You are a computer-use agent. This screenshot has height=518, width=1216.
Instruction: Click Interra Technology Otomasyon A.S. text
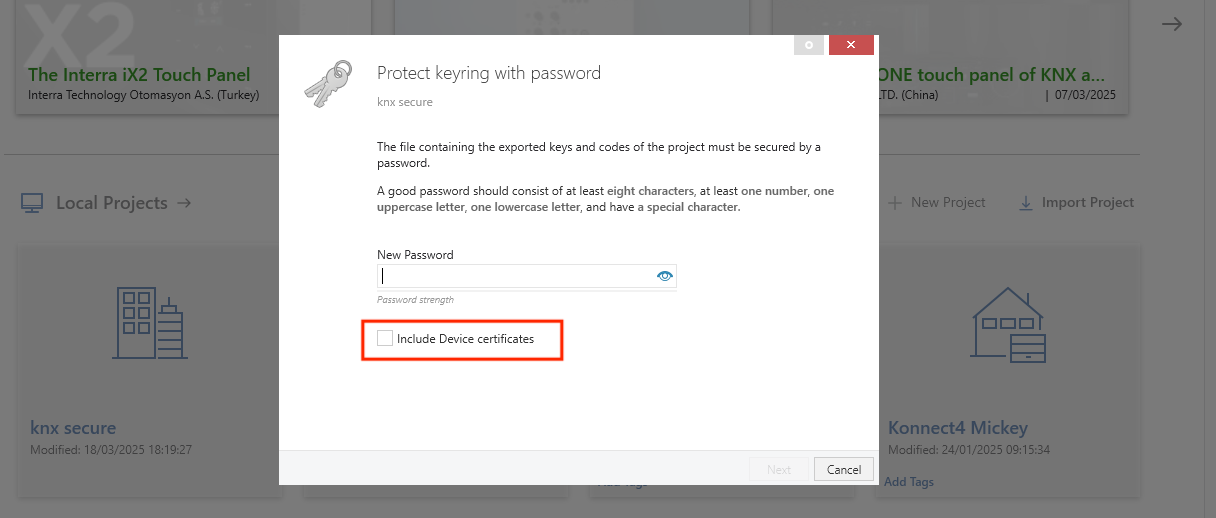144,96
